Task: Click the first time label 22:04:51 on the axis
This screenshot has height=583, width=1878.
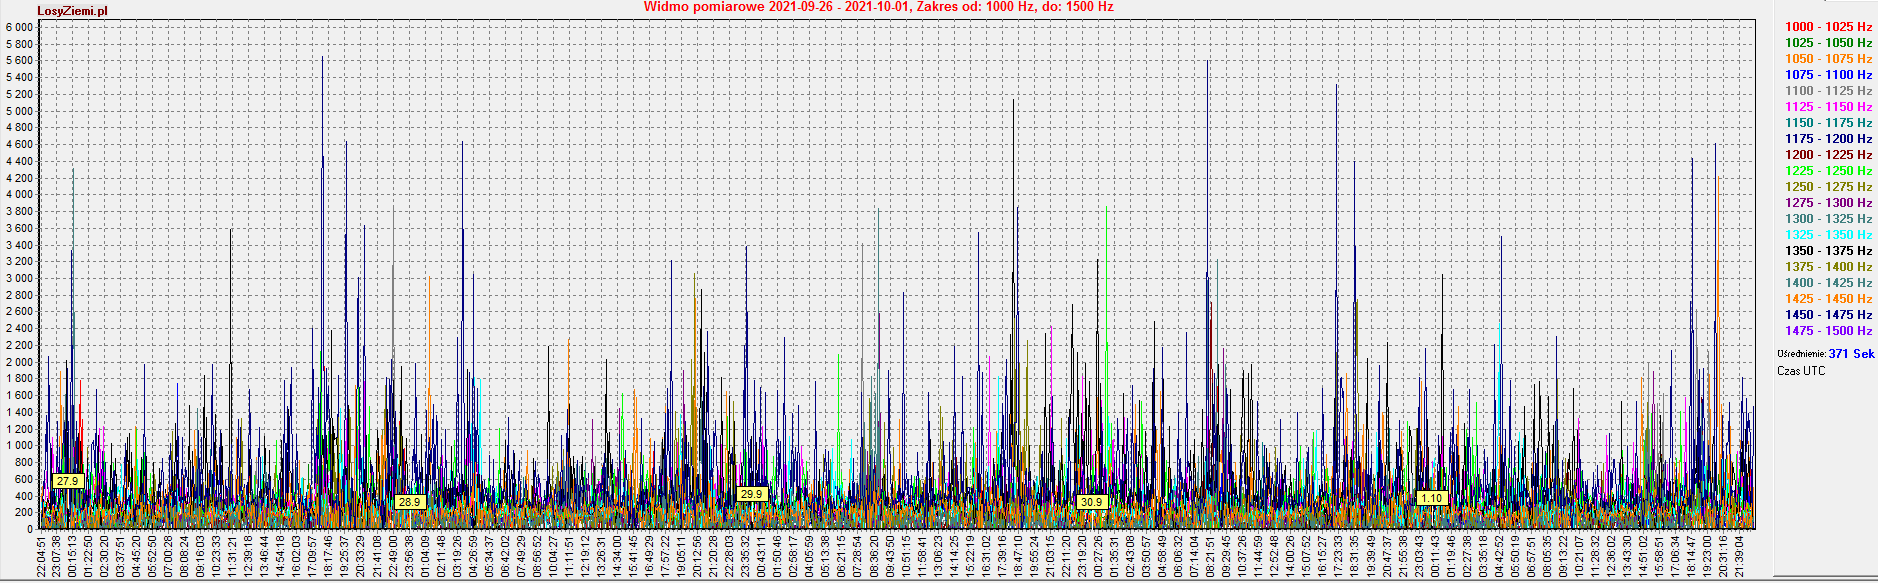Action: [x=41, y=555]
